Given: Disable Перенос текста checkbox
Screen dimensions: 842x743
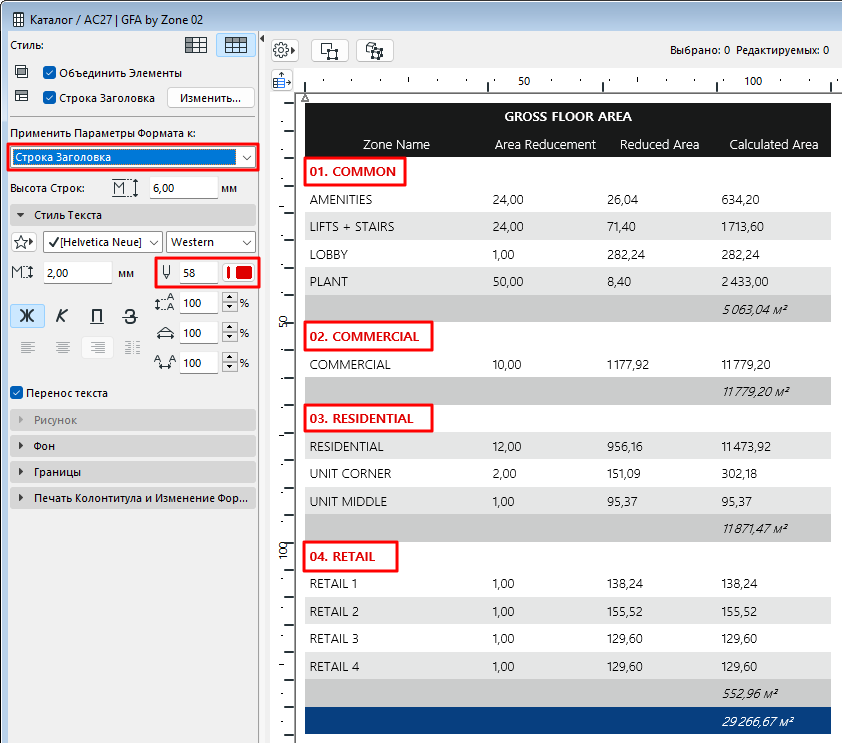Looking at the screenshot, I should click(x=16, y=393).
